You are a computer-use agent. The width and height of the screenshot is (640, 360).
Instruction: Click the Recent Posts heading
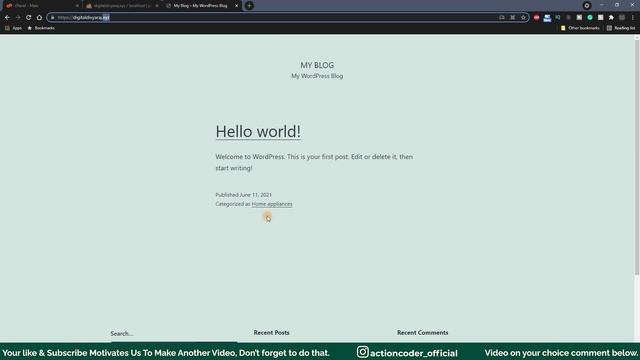[x=271, y=333]
